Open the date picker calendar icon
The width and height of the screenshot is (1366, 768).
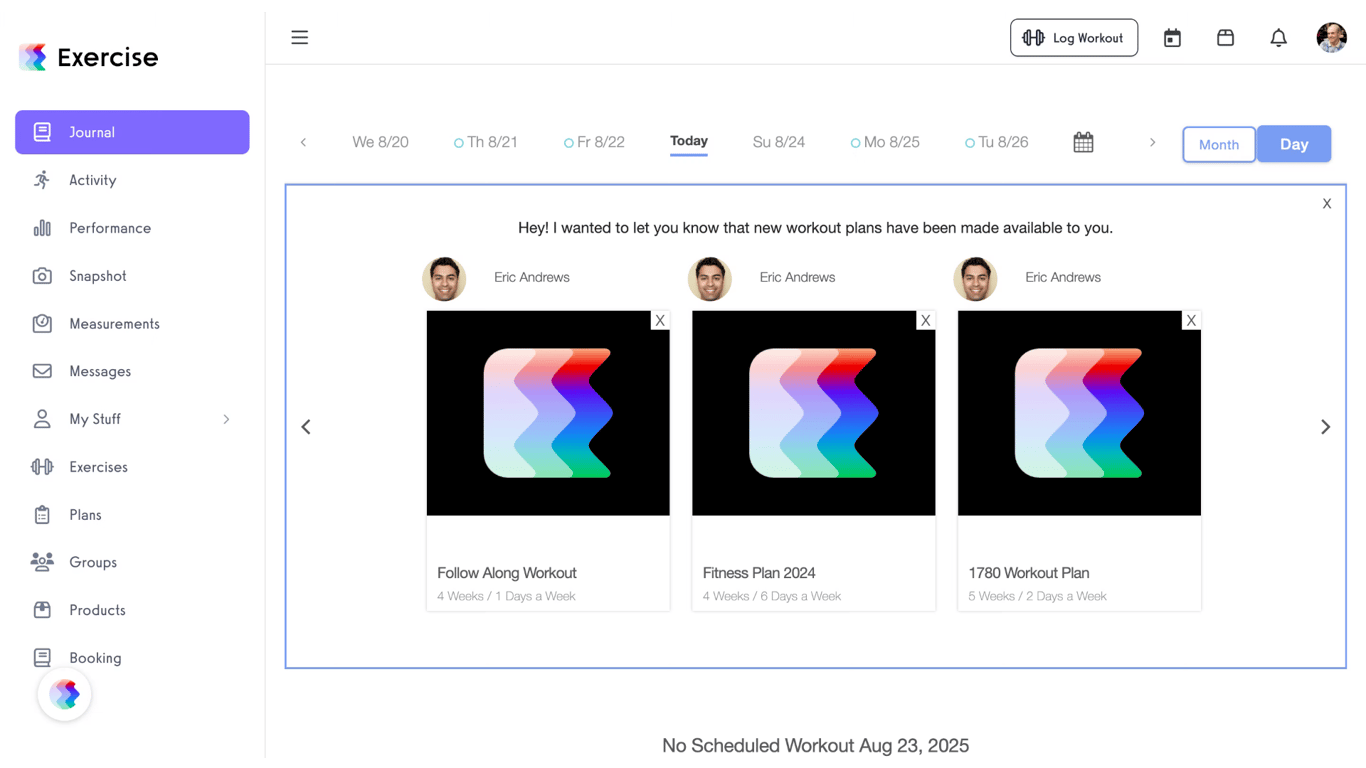tap(1083, 142)
